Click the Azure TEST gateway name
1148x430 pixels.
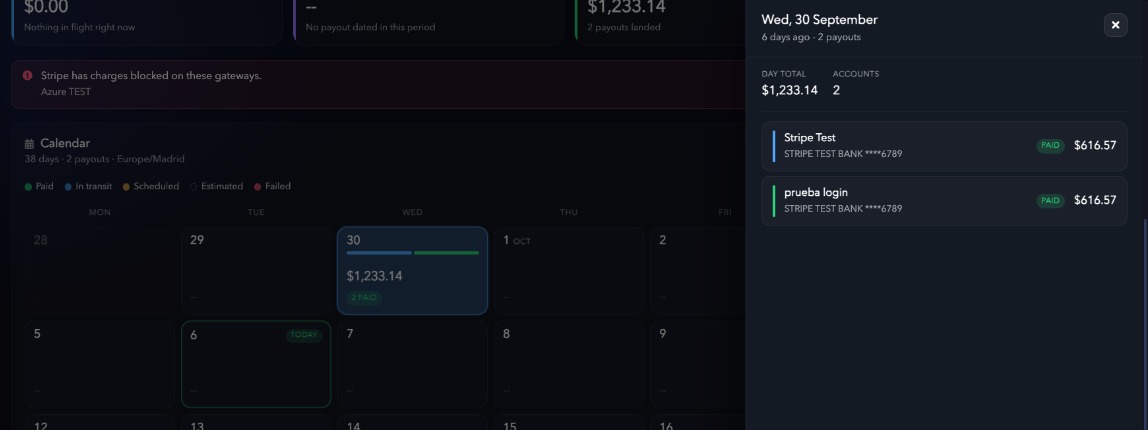click(66, 92)
